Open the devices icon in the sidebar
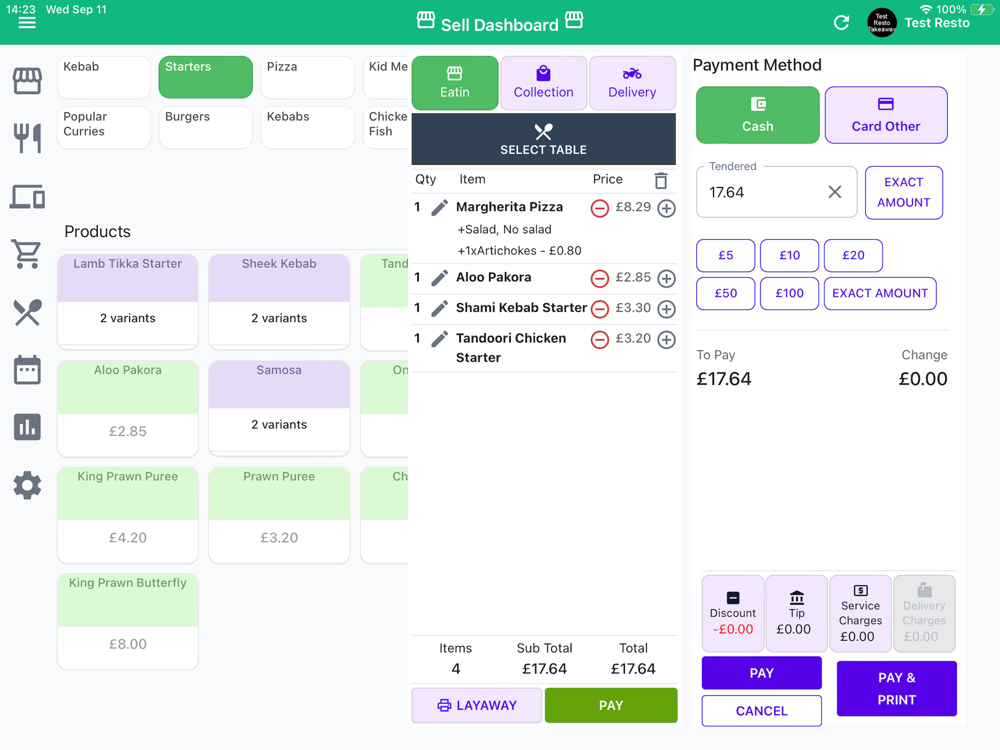This screenshot has height=750, width=1000. click(x=27, y=196)
